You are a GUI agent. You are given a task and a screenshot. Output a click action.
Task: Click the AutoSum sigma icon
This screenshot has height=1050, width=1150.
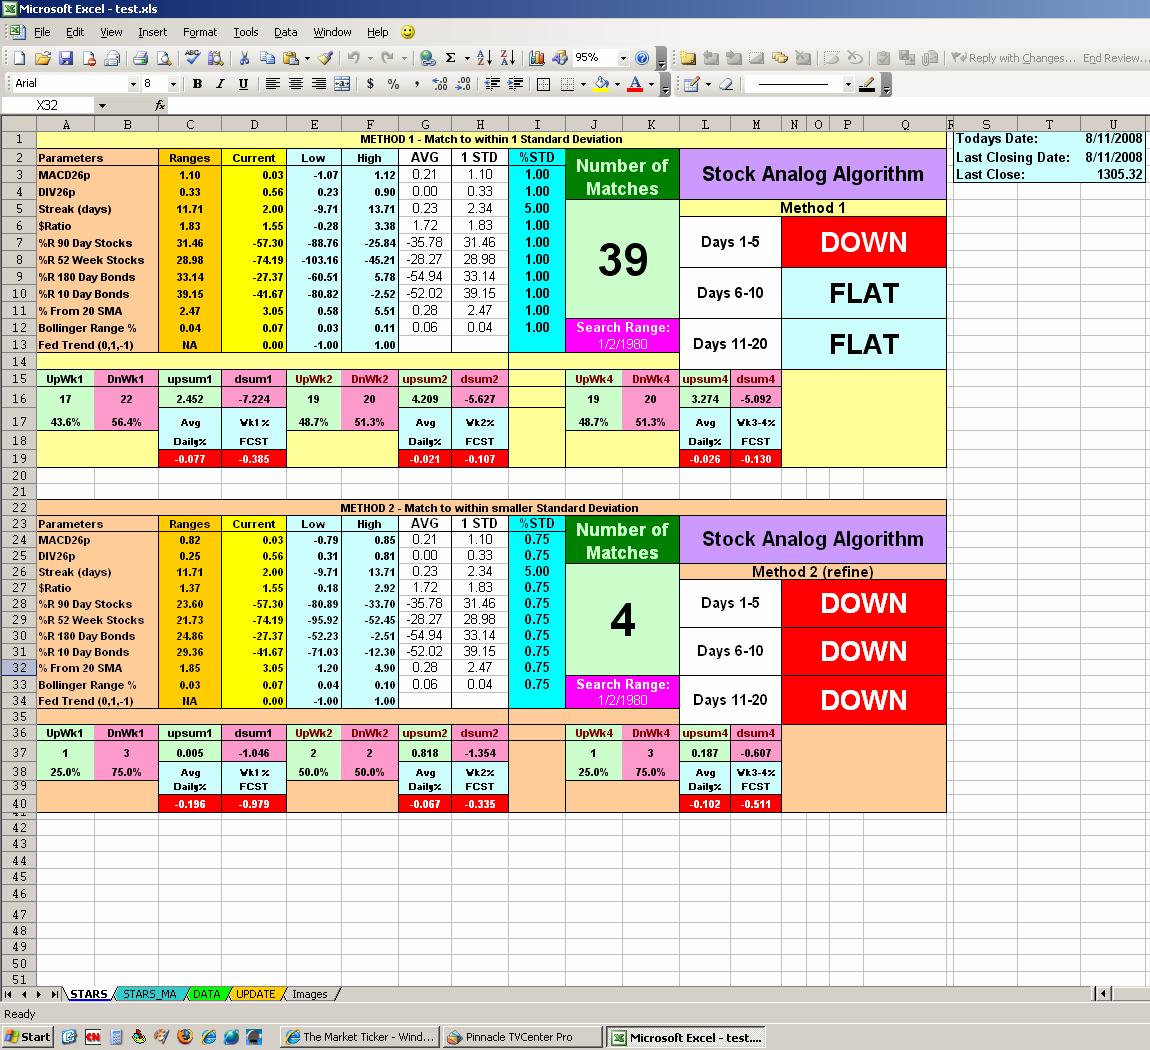(x=451, y=58)
